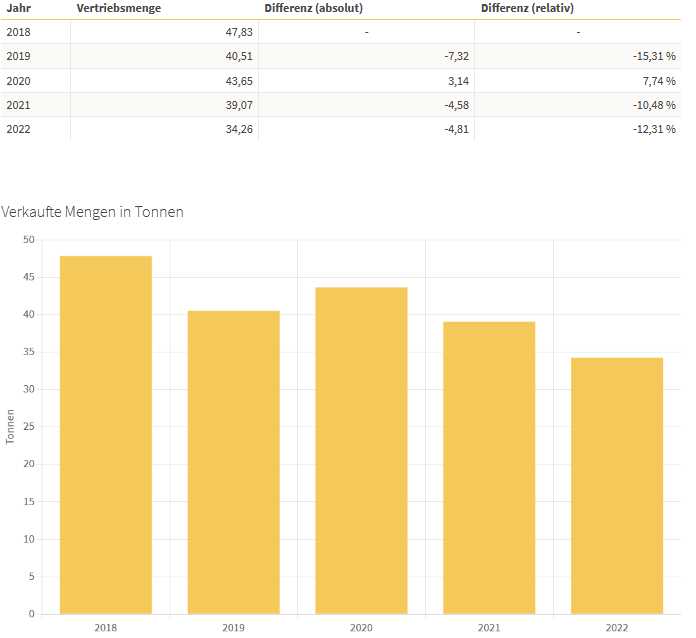
Task: Select the 2018 year cell in table
Action: pos(19,32)
